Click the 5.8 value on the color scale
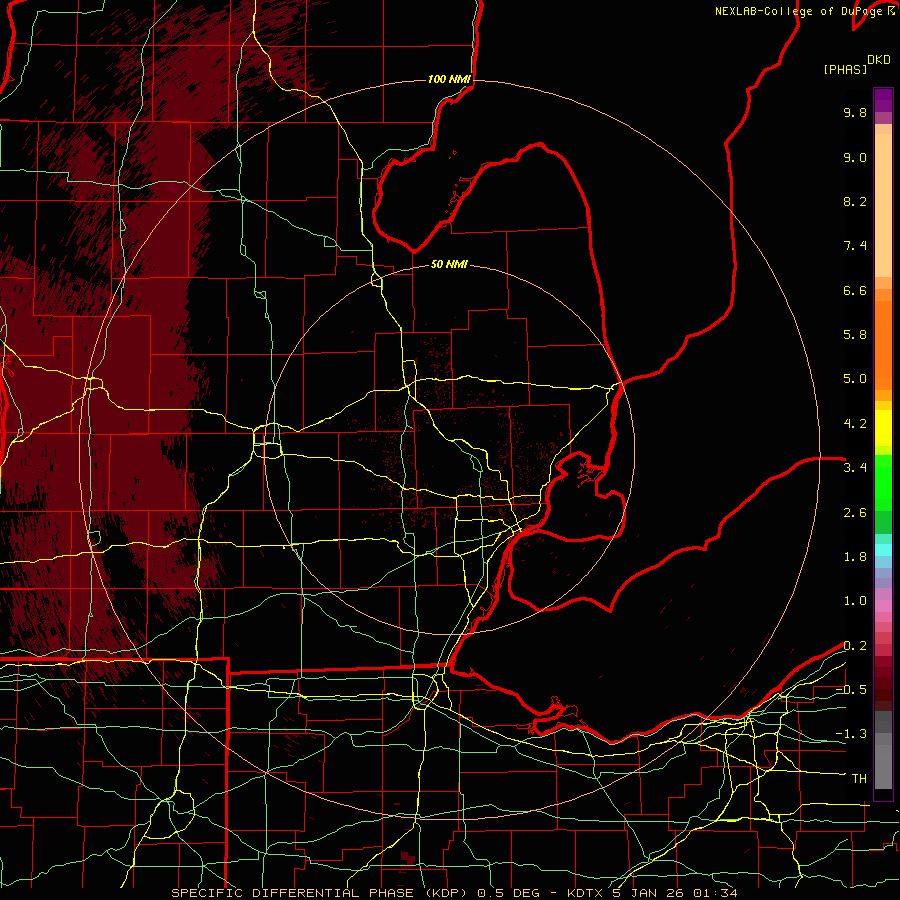900x900 pixels. tap(855, 335)
